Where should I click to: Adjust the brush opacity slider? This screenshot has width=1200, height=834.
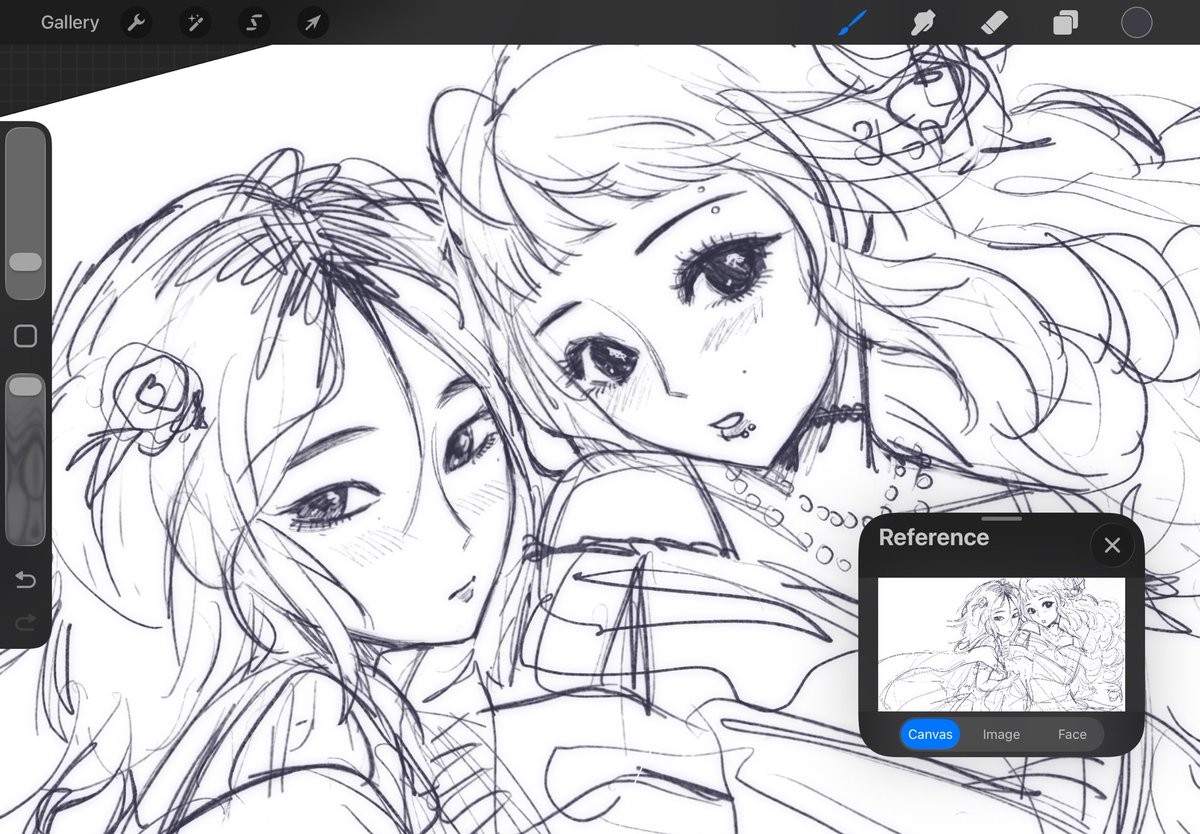(x=25, y=458)
